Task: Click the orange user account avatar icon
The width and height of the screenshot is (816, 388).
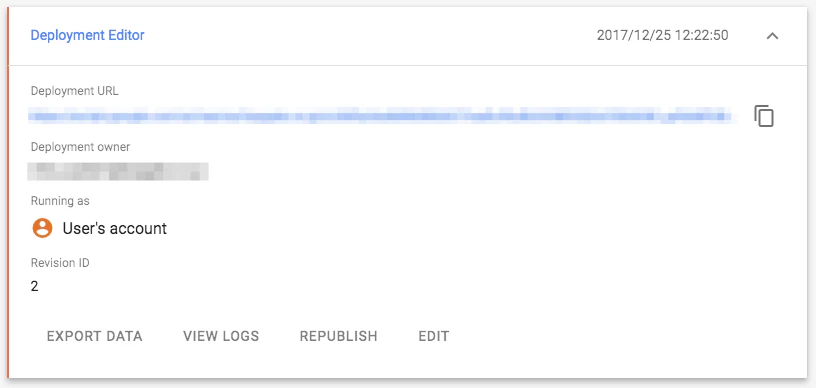Action: click(42, 228)
